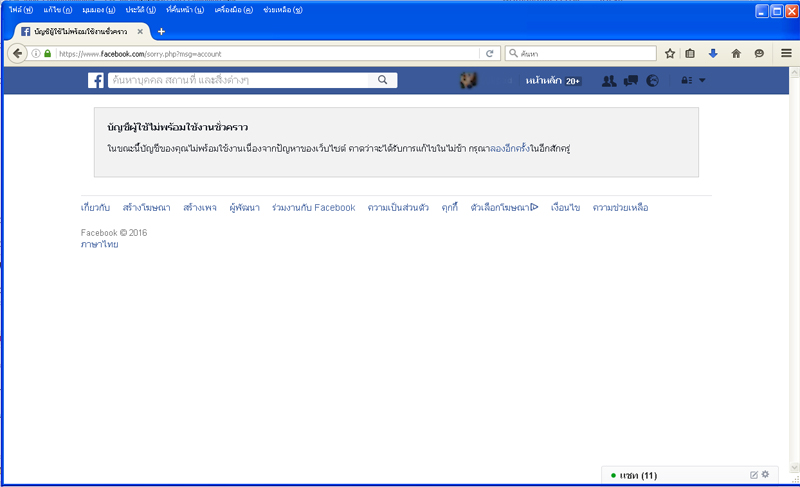This screenshot has height=487, width=800.
Task: Click the ภาษาไทย language link
Action: pos(99,244)
